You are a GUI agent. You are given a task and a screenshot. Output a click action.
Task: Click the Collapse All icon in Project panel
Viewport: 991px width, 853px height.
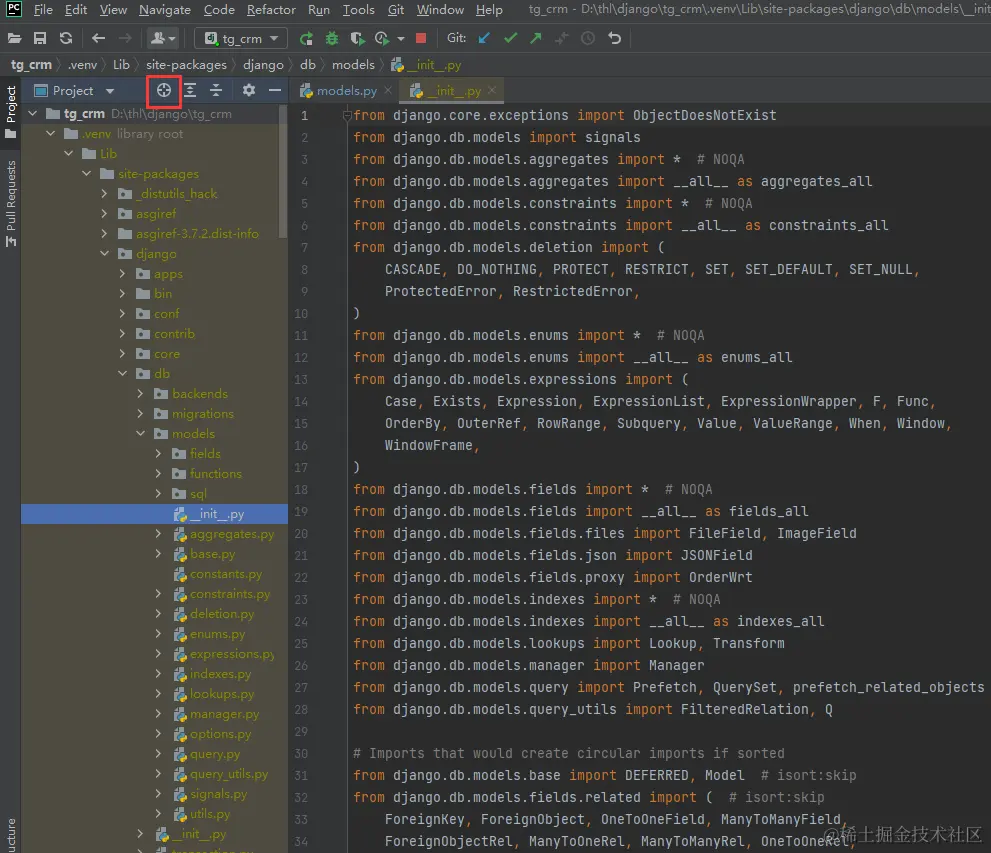coord(216,90)
